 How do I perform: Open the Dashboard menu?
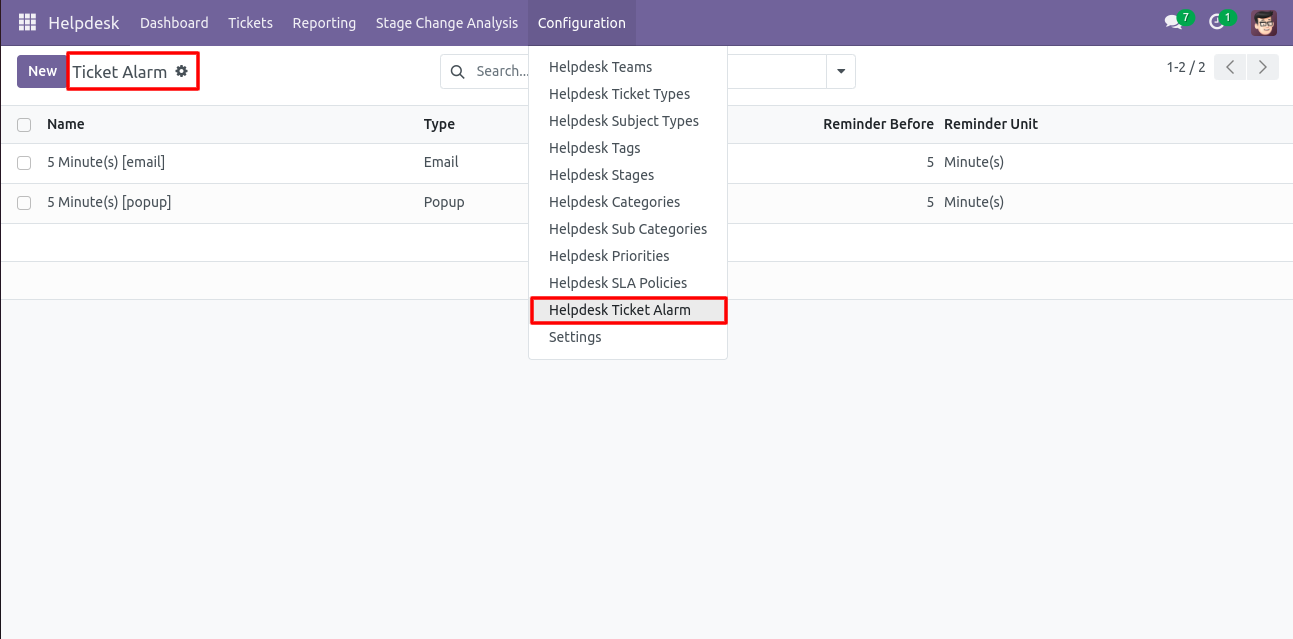point(174,22)
